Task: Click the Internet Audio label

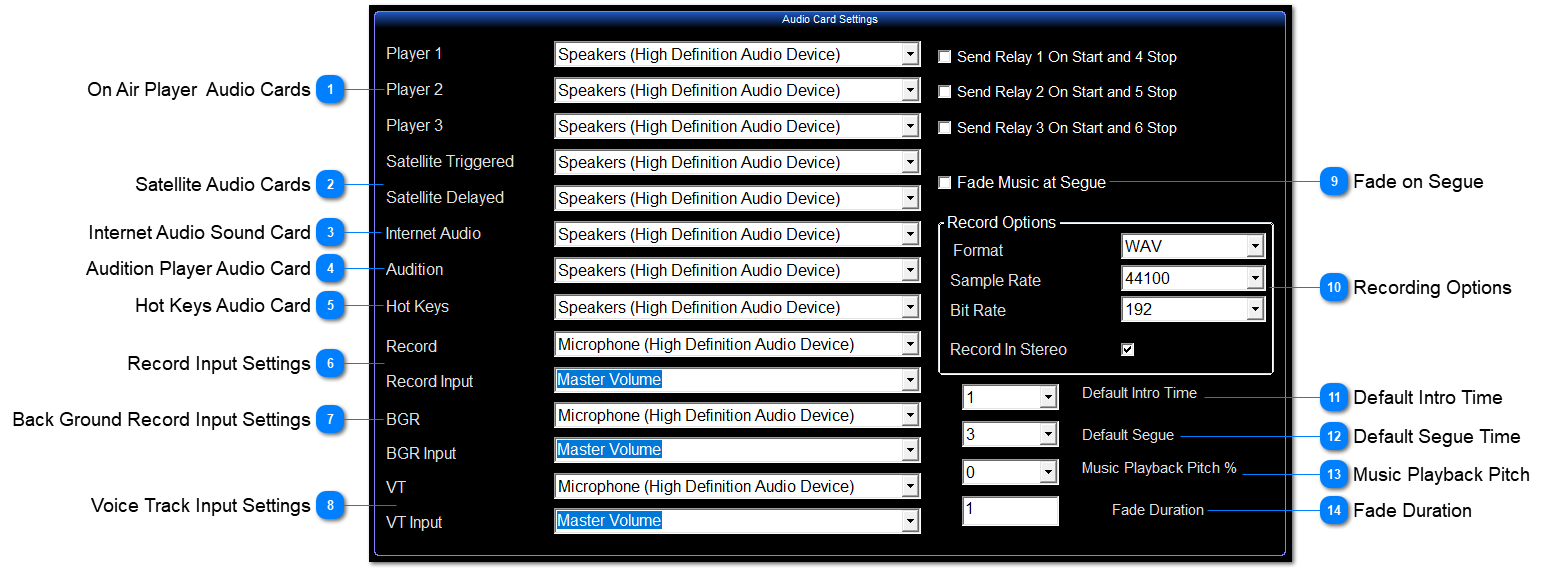Action: pos(433,234)
